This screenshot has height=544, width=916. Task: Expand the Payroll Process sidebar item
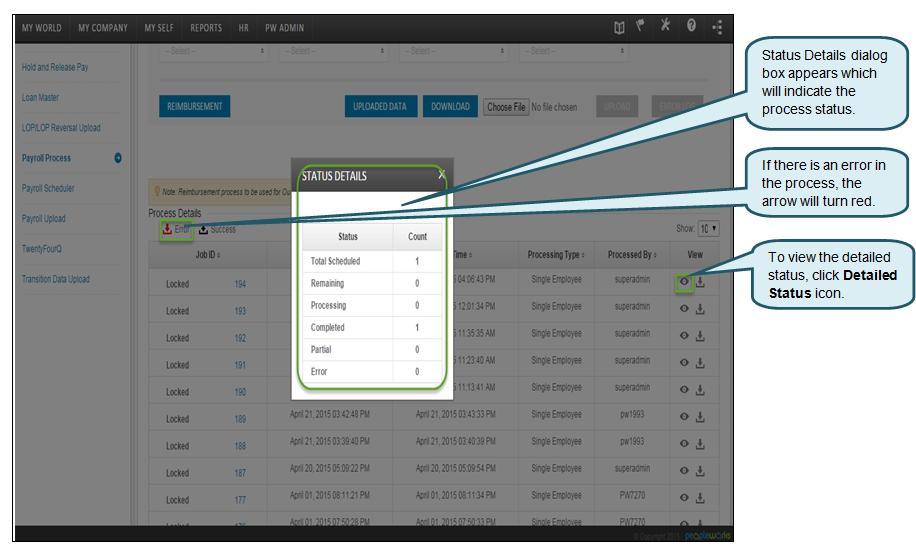point(118,158)
